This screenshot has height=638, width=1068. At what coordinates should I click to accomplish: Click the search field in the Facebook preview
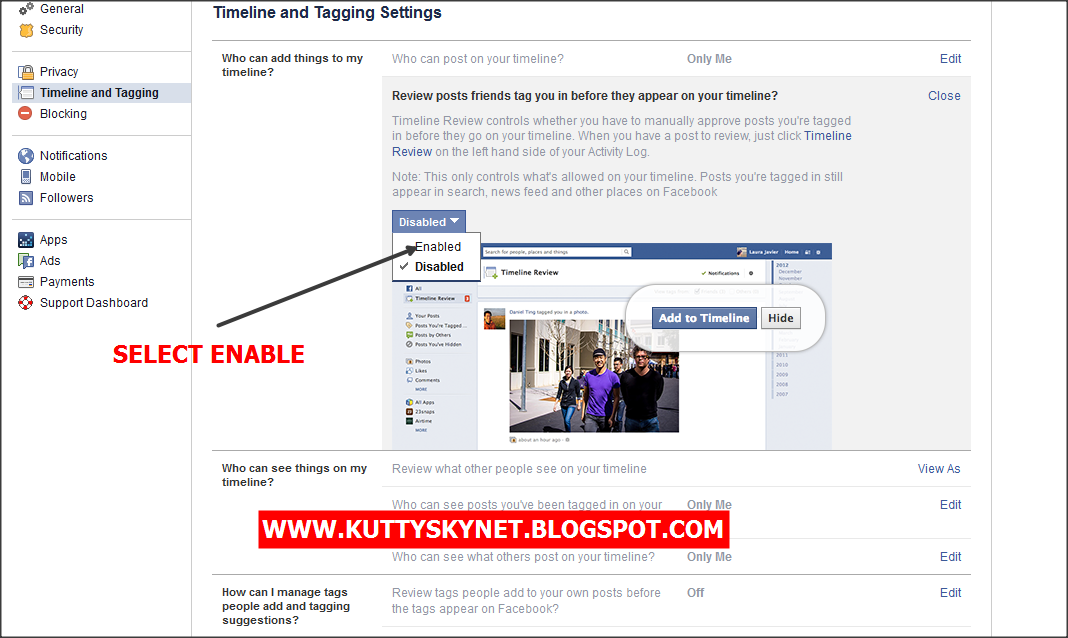coord(556,251)
